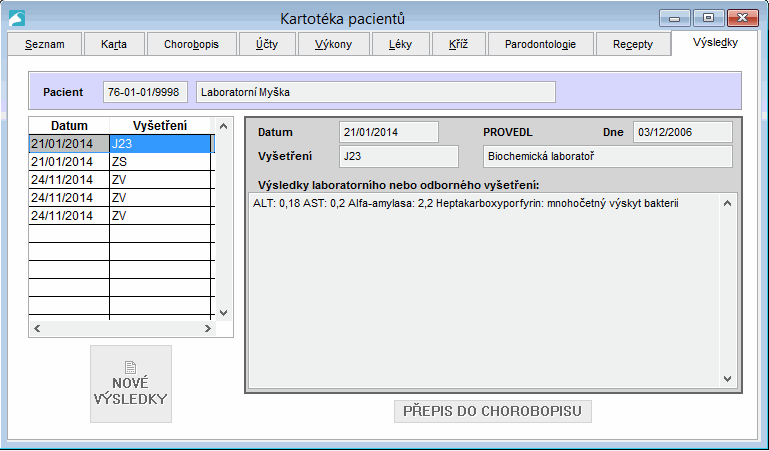Click the Dne date field 03/12/2006
Screen dimensions: 769x451
(x=682, y=132)
